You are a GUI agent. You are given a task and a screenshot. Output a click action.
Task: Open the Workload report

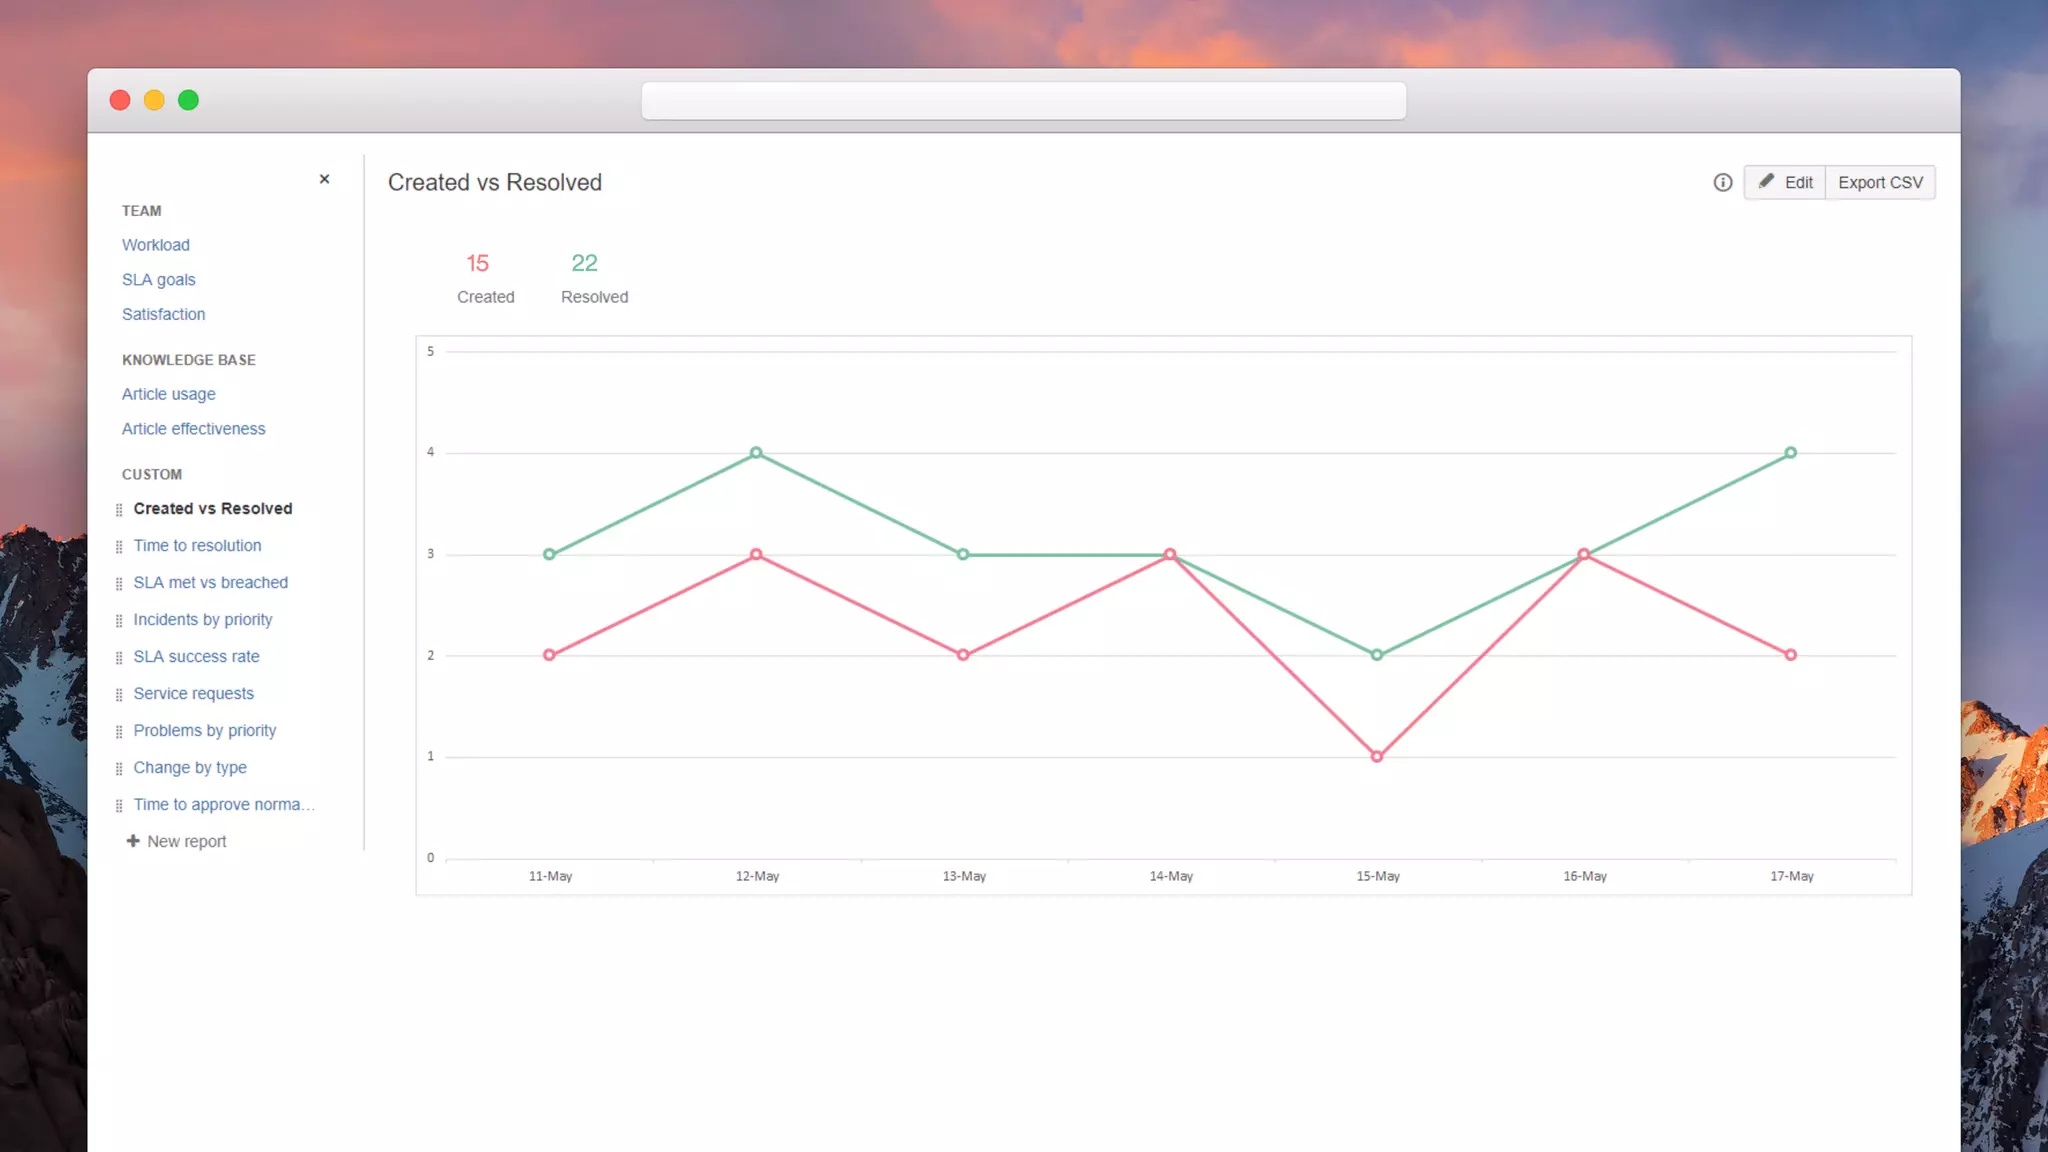156,245
